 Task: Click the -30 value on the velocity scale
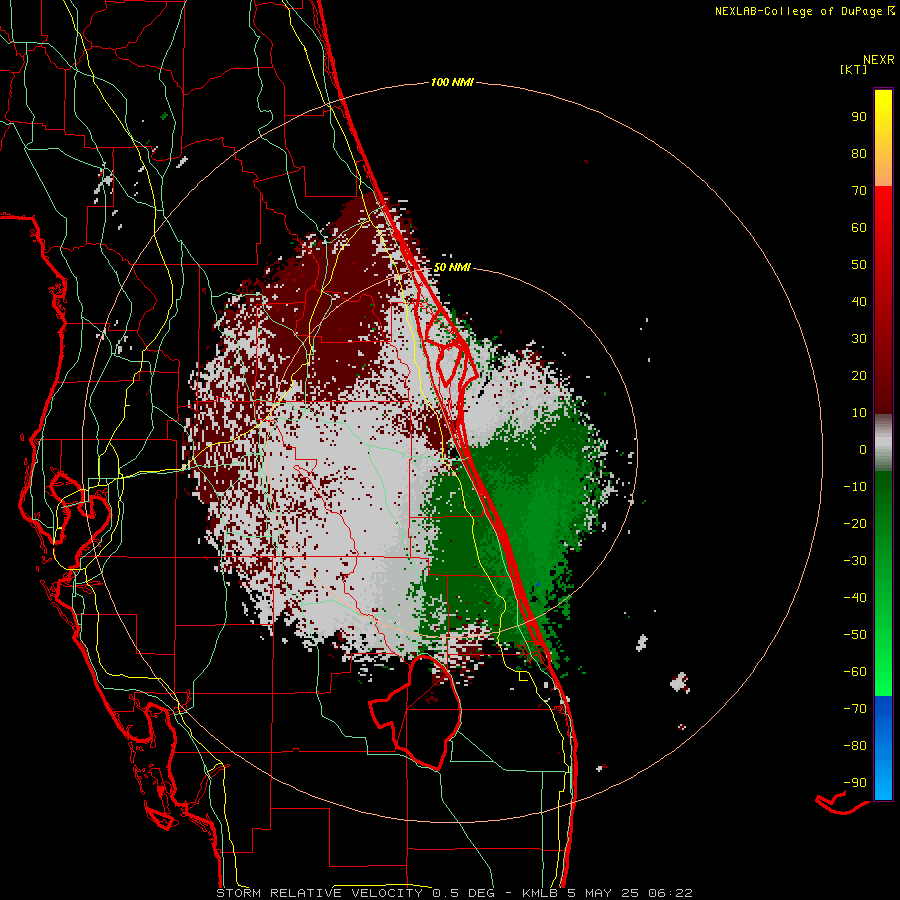pyautogui.click(x=855, y=561)
